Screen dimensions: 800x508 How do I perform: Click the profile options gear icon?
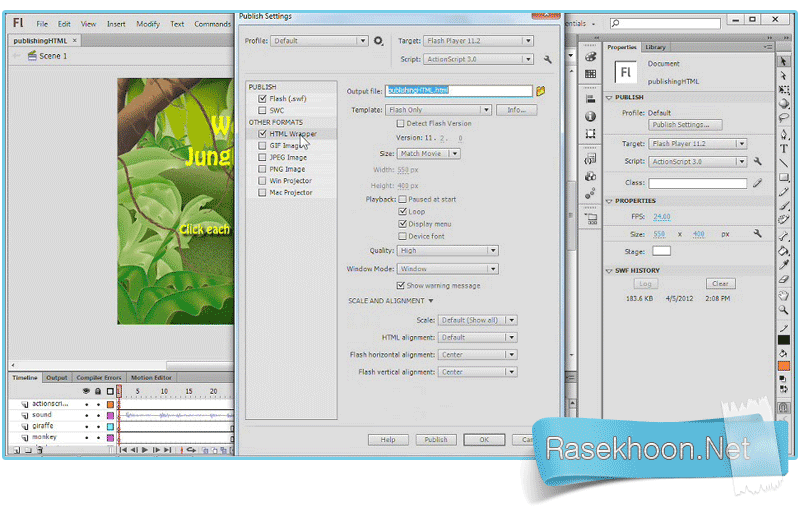(x=378, y=41)
